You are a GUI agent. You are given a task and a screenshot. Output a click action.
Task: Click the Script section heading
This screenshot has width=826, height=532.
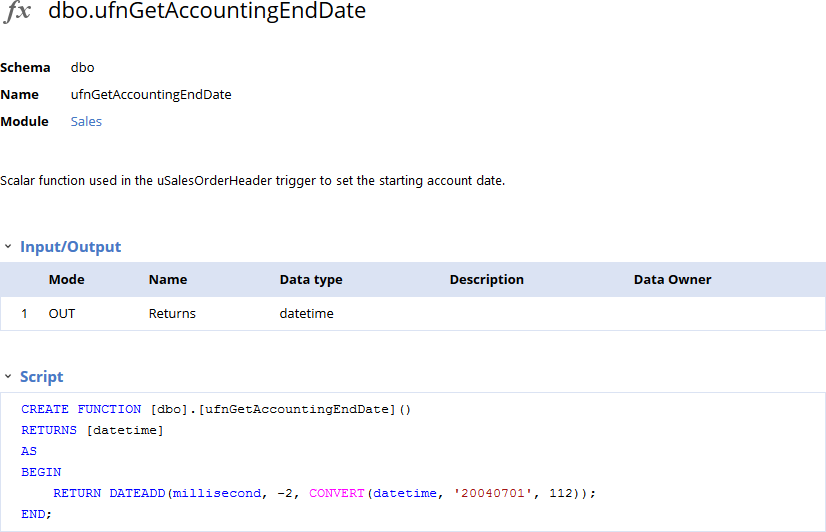point(41,377)
